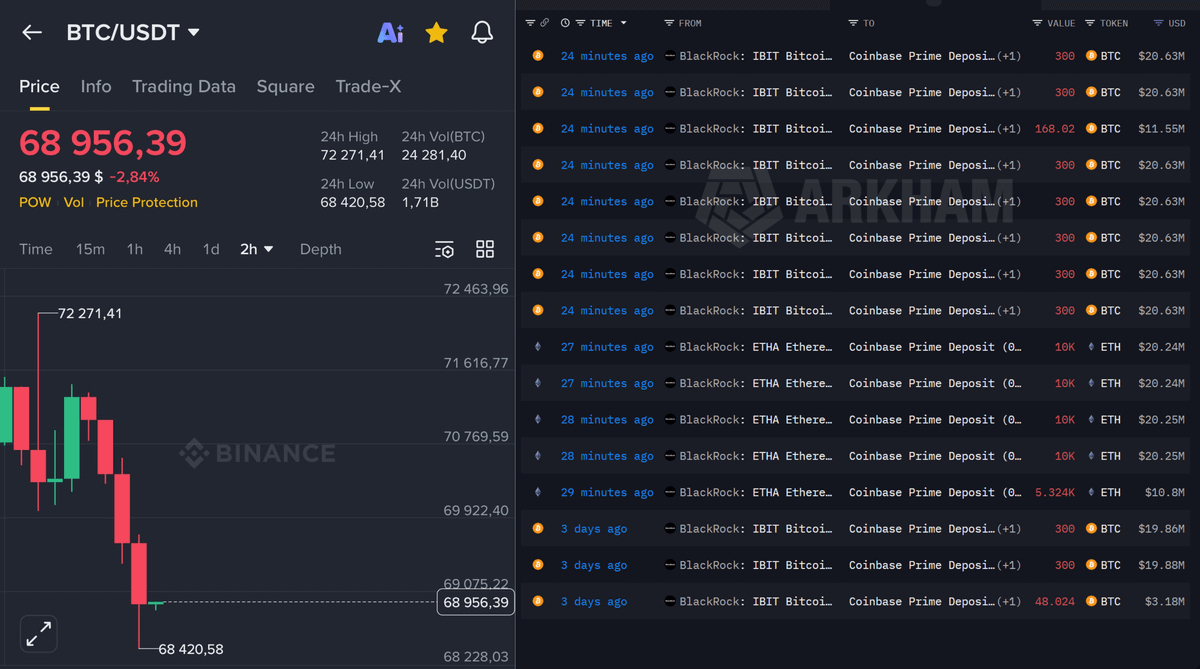Screen dimensions: 1200x669
Task: Open the leftmost filter icon in Arkham header
Action: 531,23
